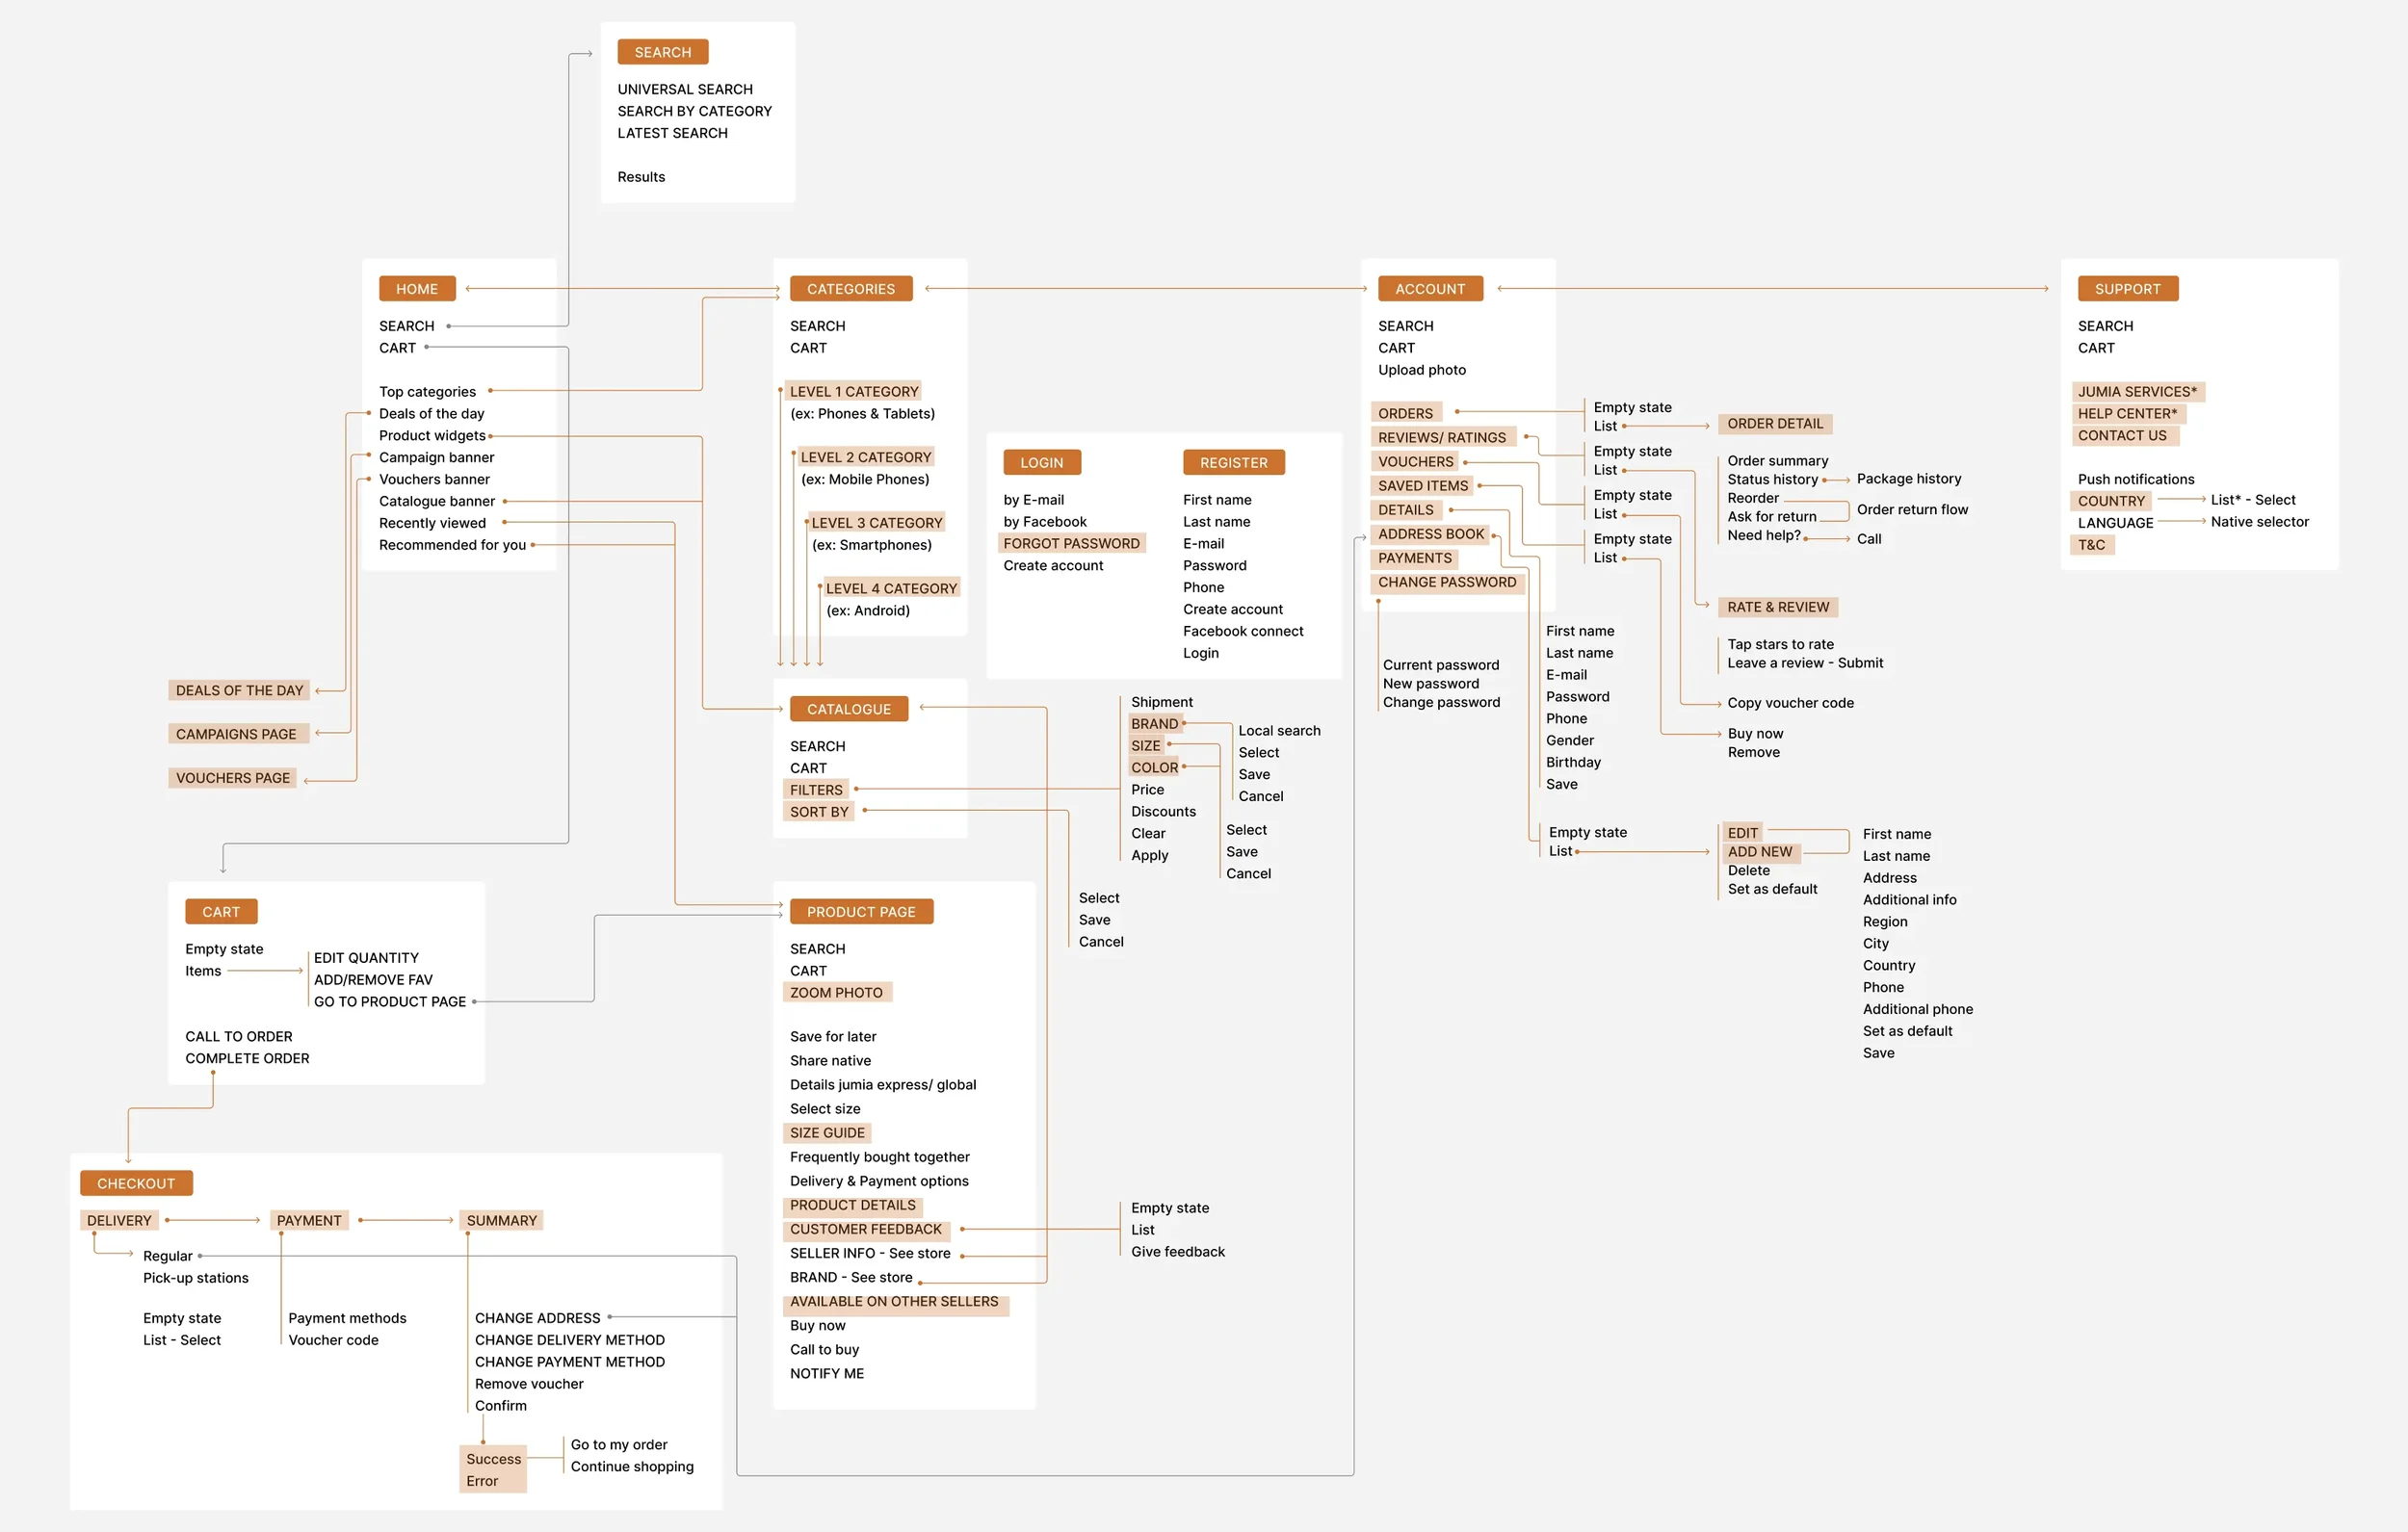Select the ADD NEW address item

point(1759,852)
